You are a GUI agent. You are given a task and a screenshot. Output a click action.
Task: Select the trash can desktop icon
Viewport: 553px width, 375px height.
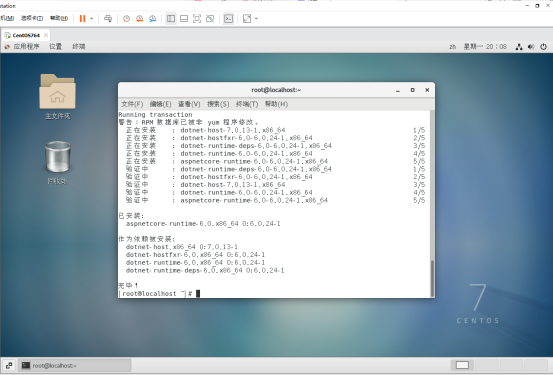click(57, 162)
